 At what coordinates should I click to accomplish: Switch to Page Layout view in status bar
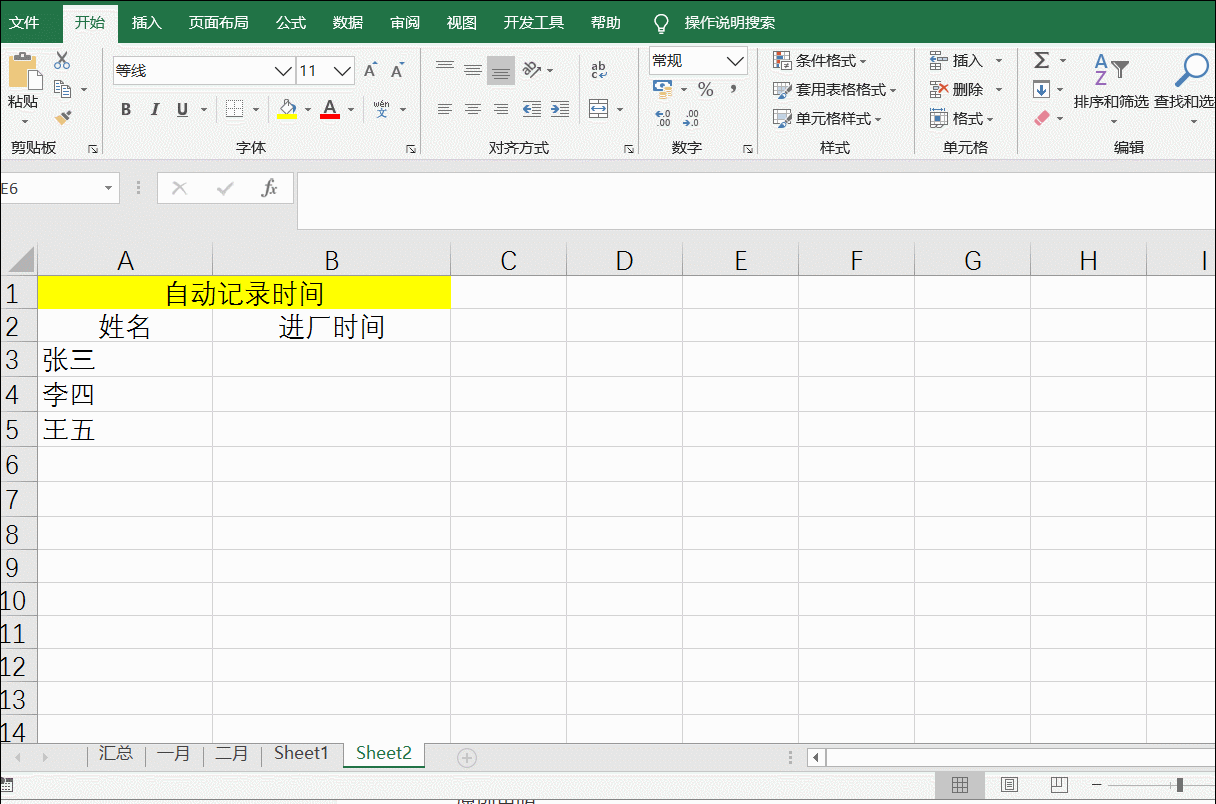pyautogui.click(x=1010, y=785)
